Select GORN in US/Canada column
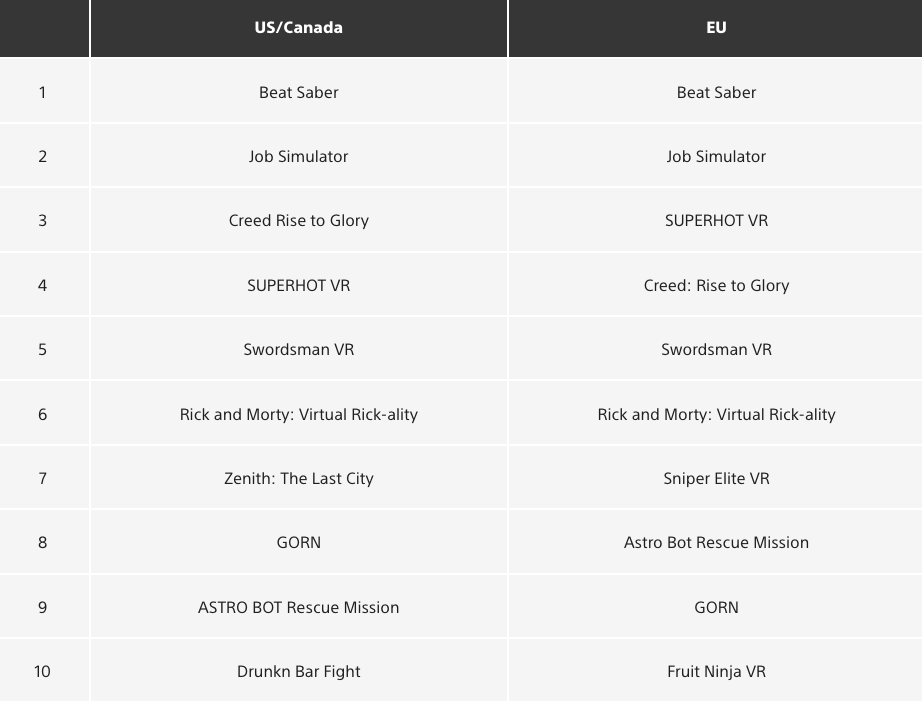 click(299, 542)
